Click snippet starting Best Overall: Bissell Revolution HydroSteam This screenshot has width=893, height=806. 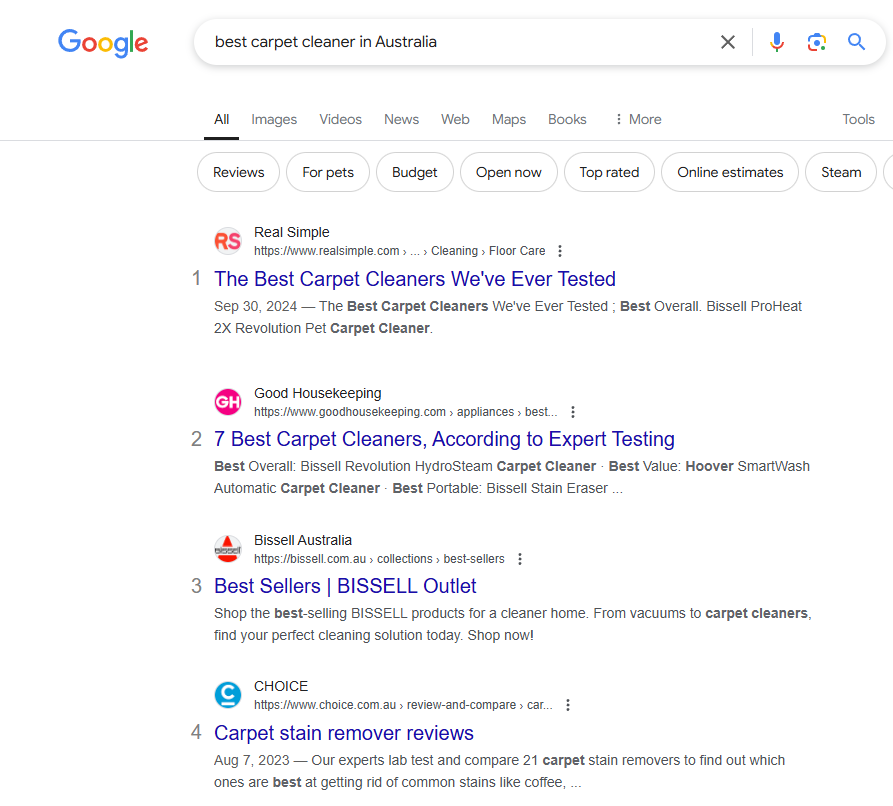[511, 477]
